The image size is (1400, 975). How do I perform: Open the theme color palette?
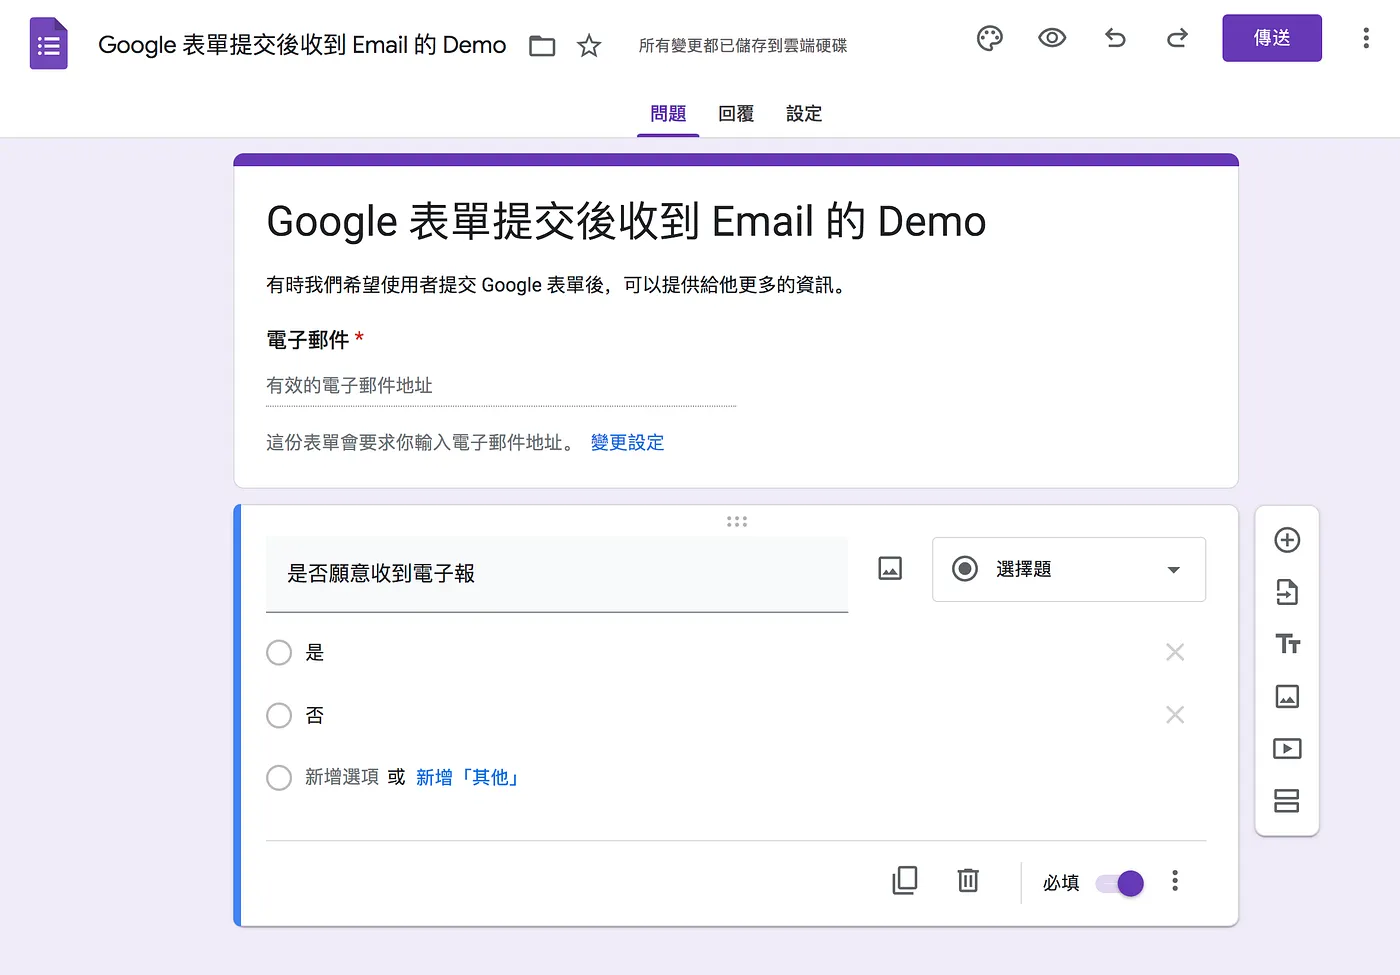pyautogui.click(x=989, y=39)
